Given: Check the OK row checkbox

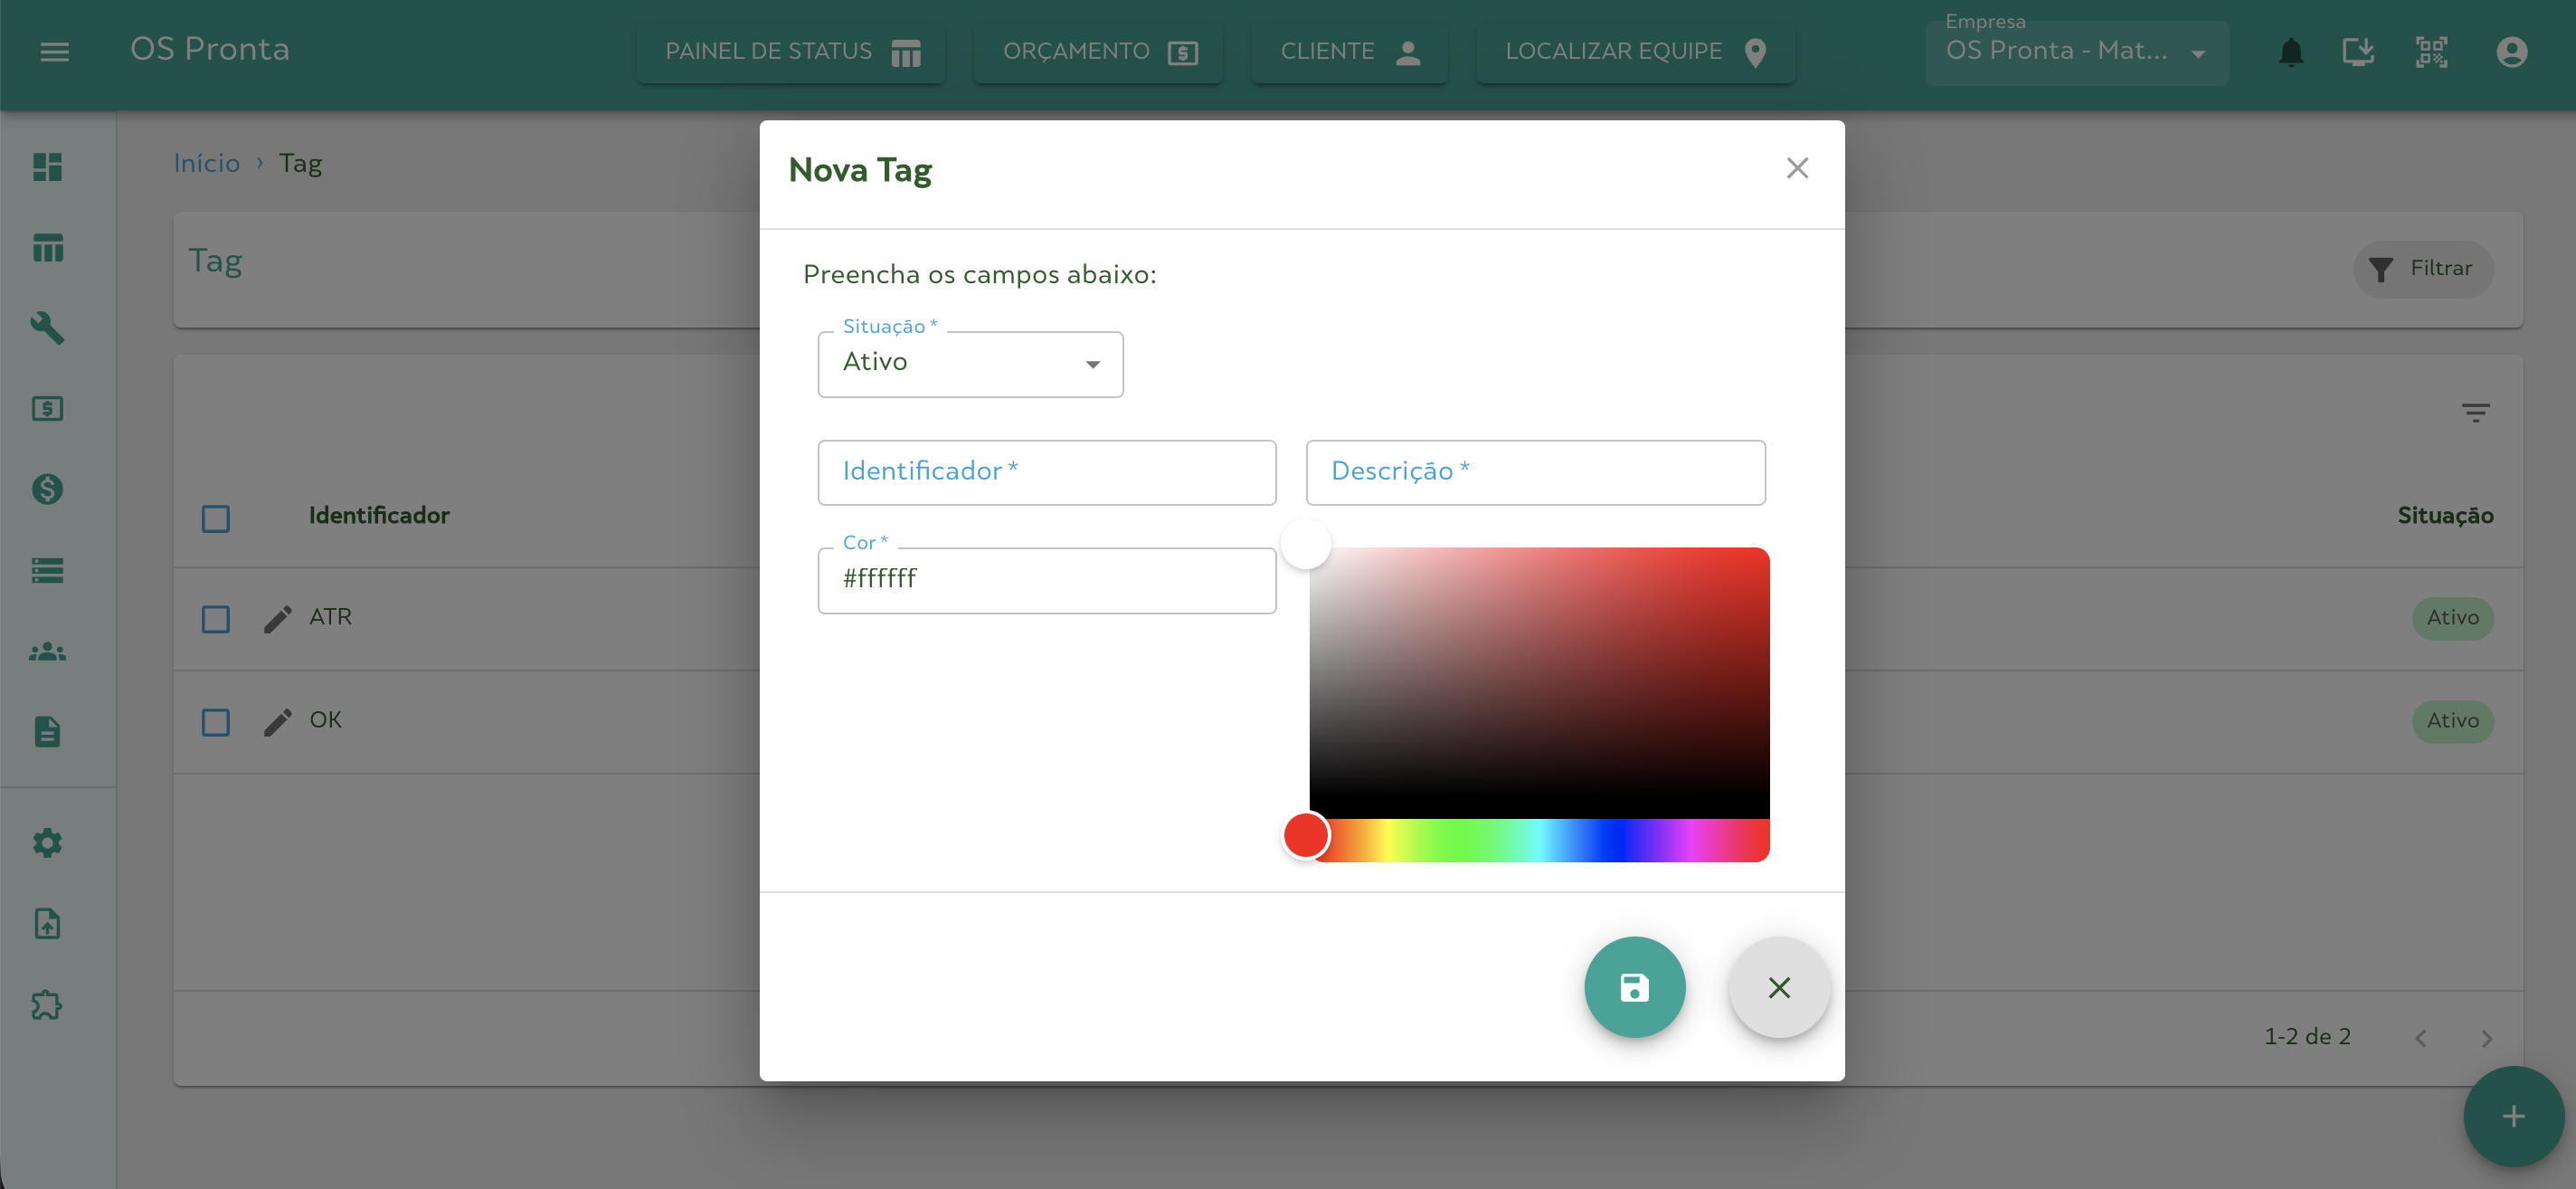Looking at the screenshot, I should point(215,722).
